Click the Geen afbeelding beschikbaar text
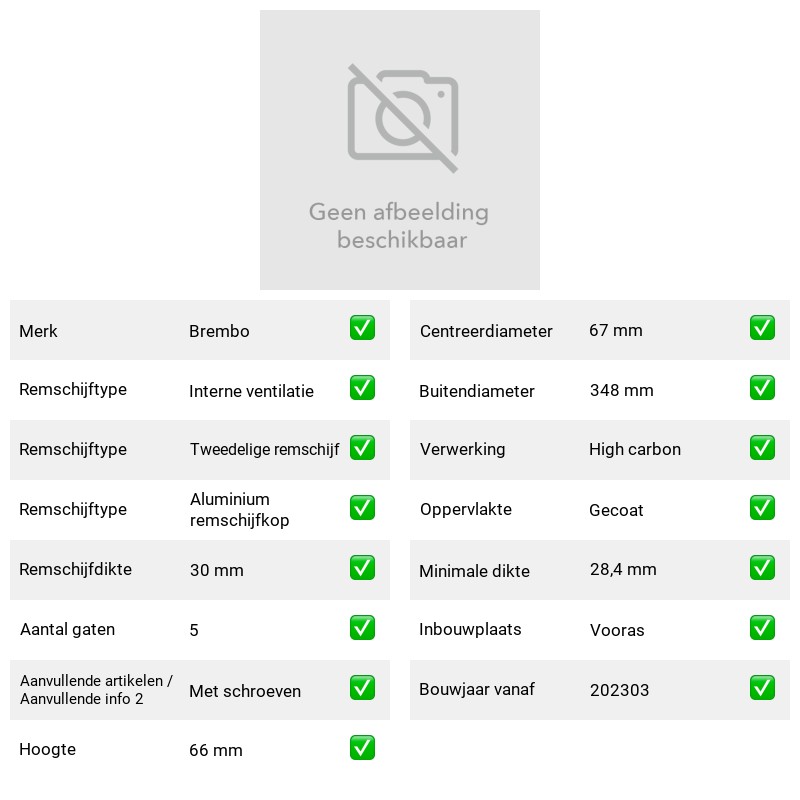Screen dimensions: 800x800 click(399, 226)
